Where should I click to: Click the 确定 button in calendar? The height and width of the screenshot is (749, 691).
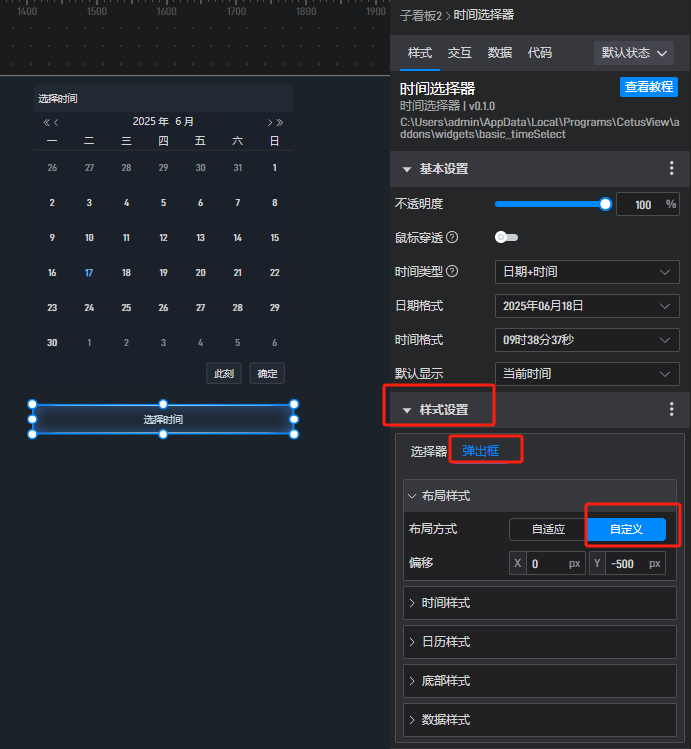coord(267,374)
